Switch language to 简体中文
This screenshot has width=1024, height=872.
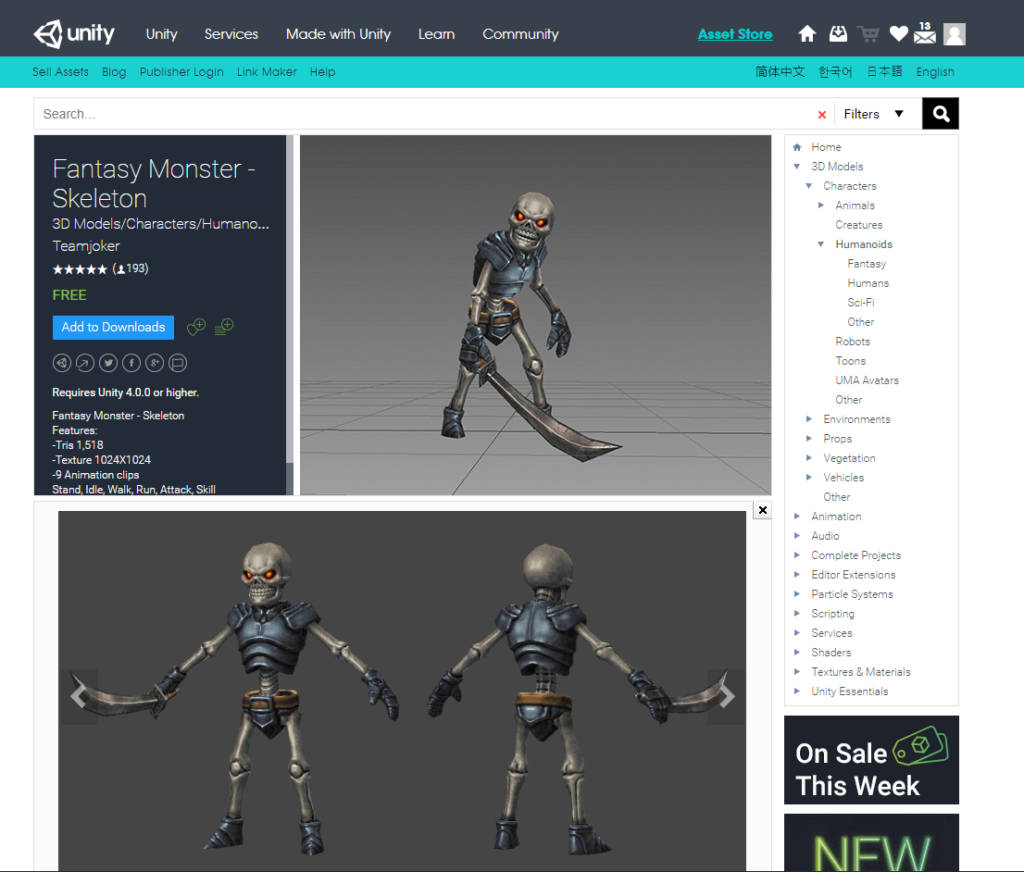pyautogui.click(x=780, y=72)
